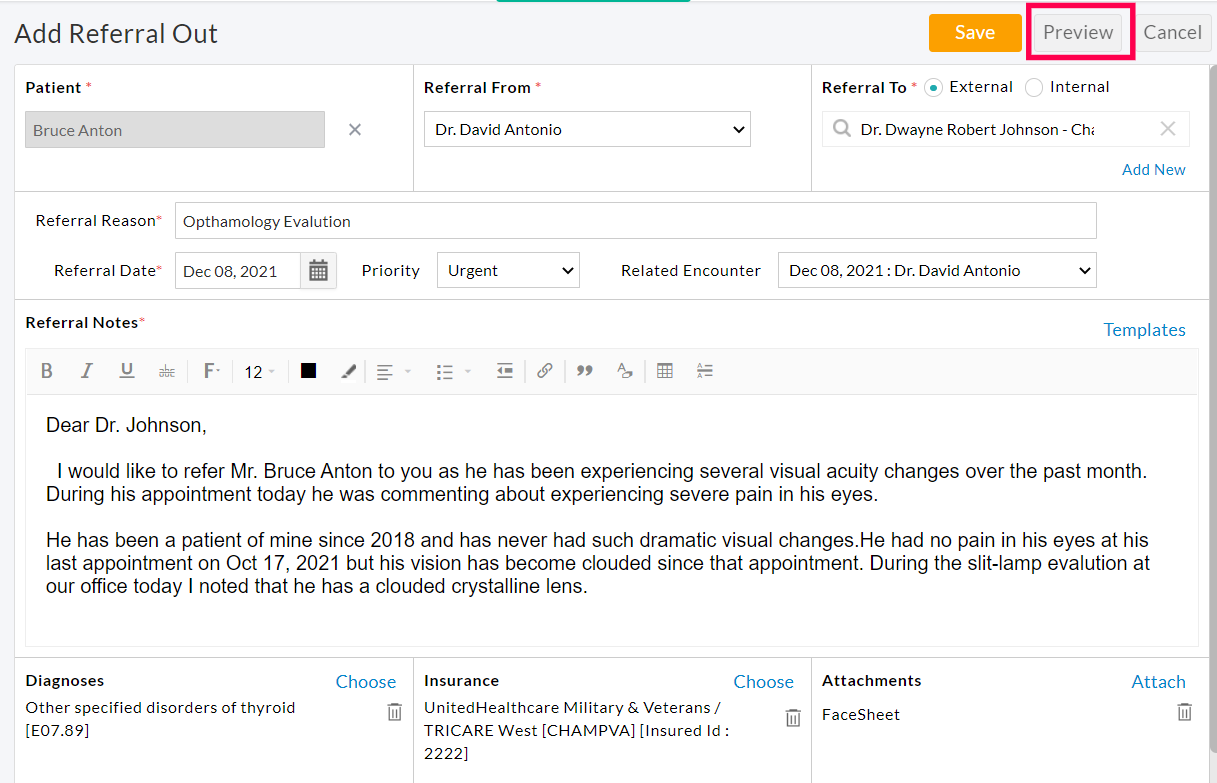The height and width of the screenshot is (783, 1217).
Task: Apply italic formatting in notes editor
Action: click(x=86, y=370)
